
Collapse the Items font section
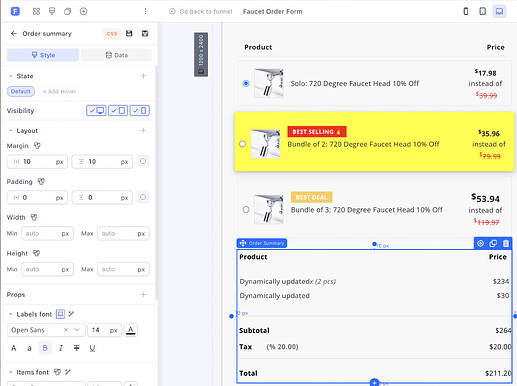(11, 372)
